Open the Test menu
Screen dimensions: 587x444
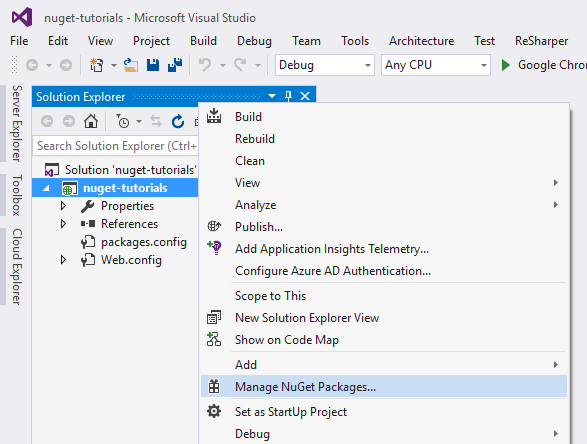point(484,41)
